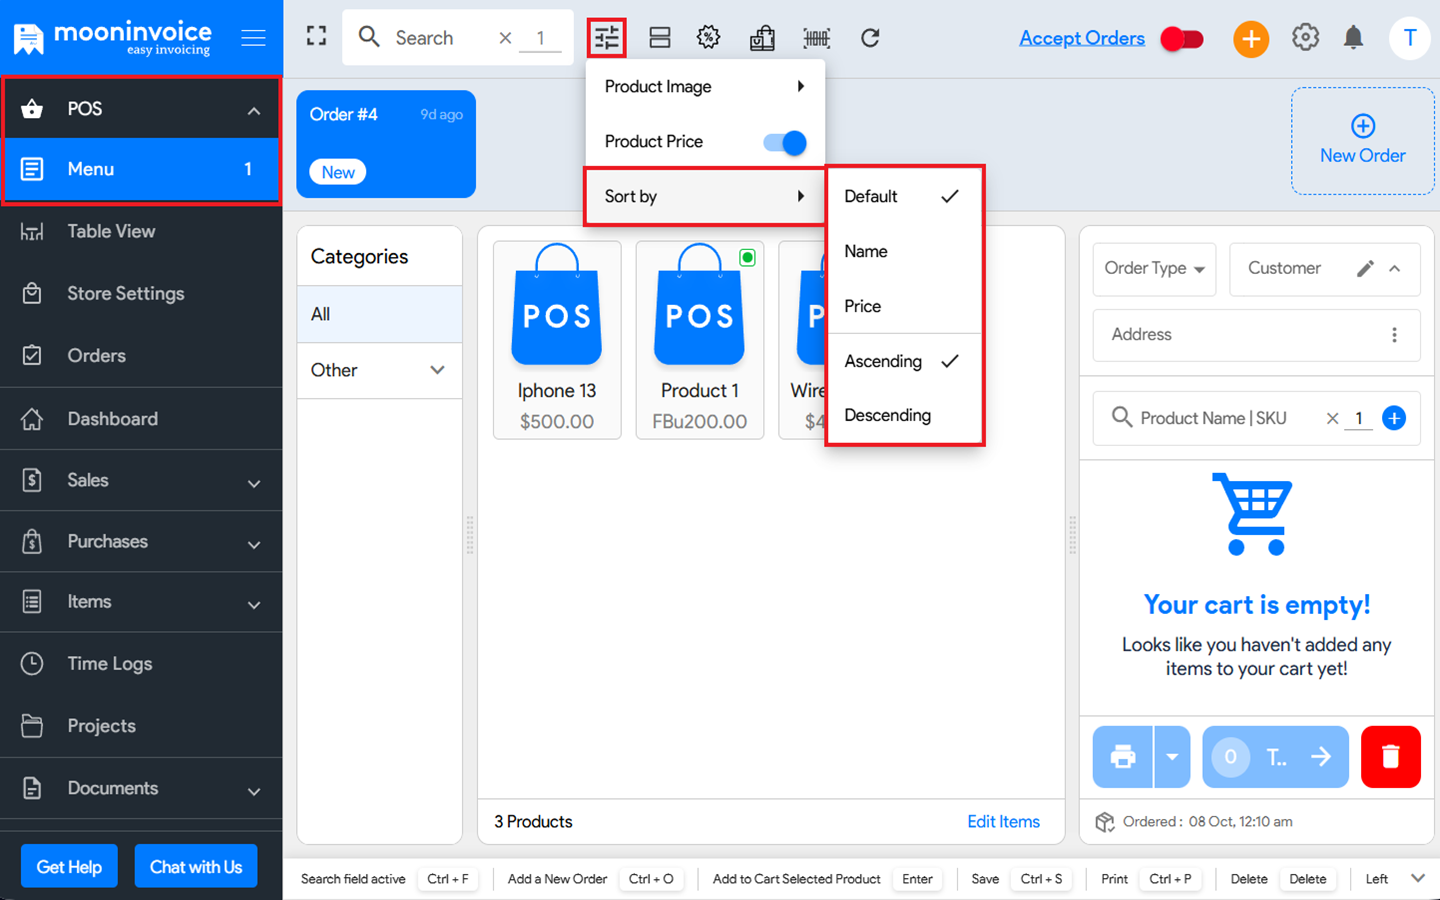Viewport: 1440px width, 900px height.
Task: Select Descending sort order
Action: [887, 415]
